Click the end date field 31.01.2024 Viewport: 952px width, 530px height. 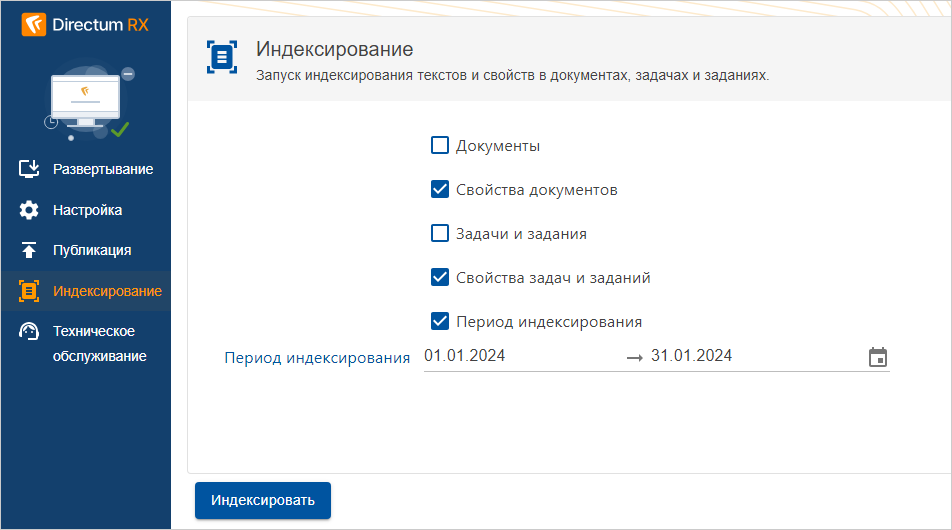[x=691, y=356]
